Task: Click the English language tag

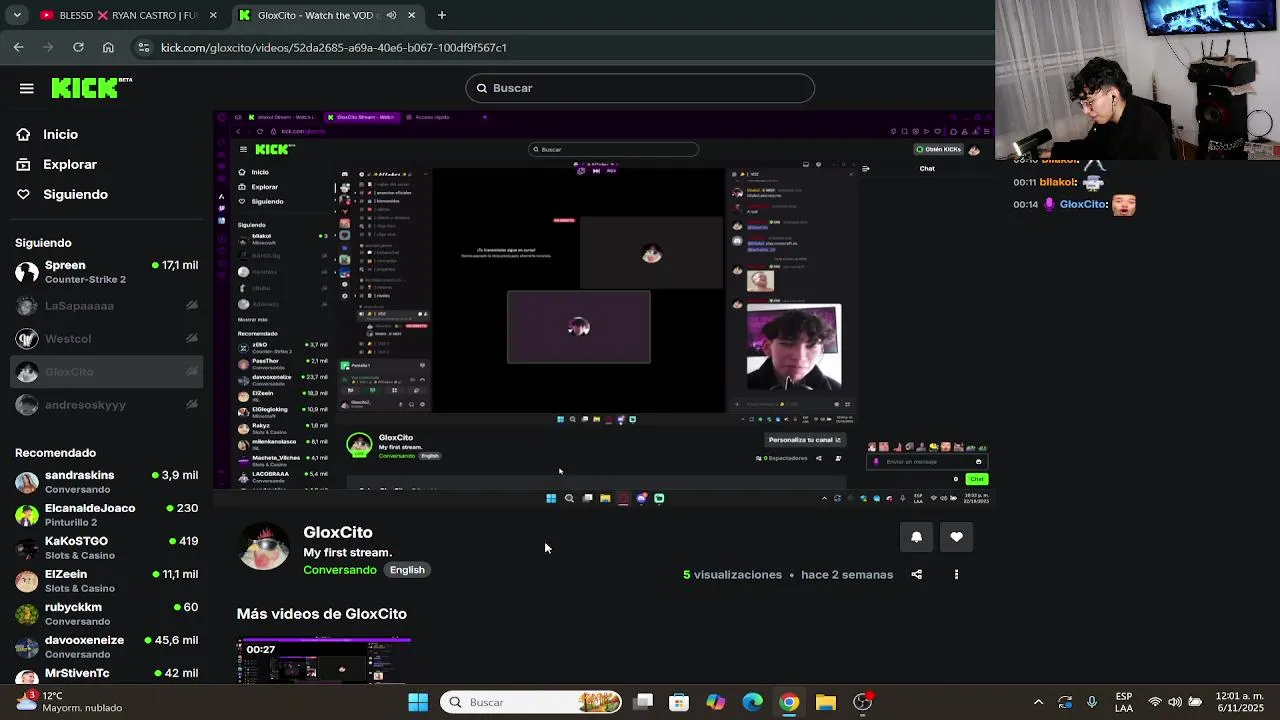Action: (407, 570)
